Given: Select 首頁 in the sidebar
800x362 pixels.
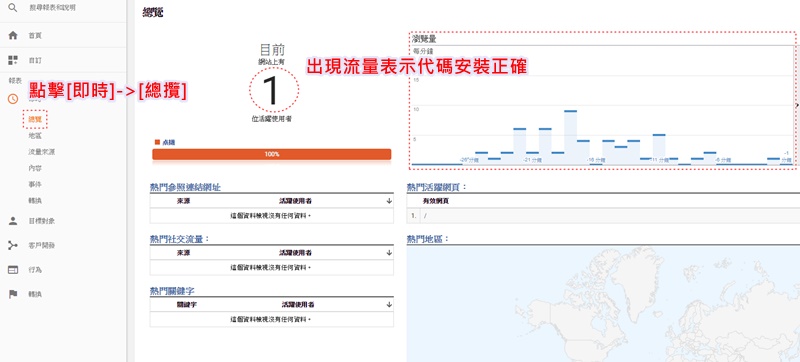Looking at the screenshot, I should tap(35, 36).
